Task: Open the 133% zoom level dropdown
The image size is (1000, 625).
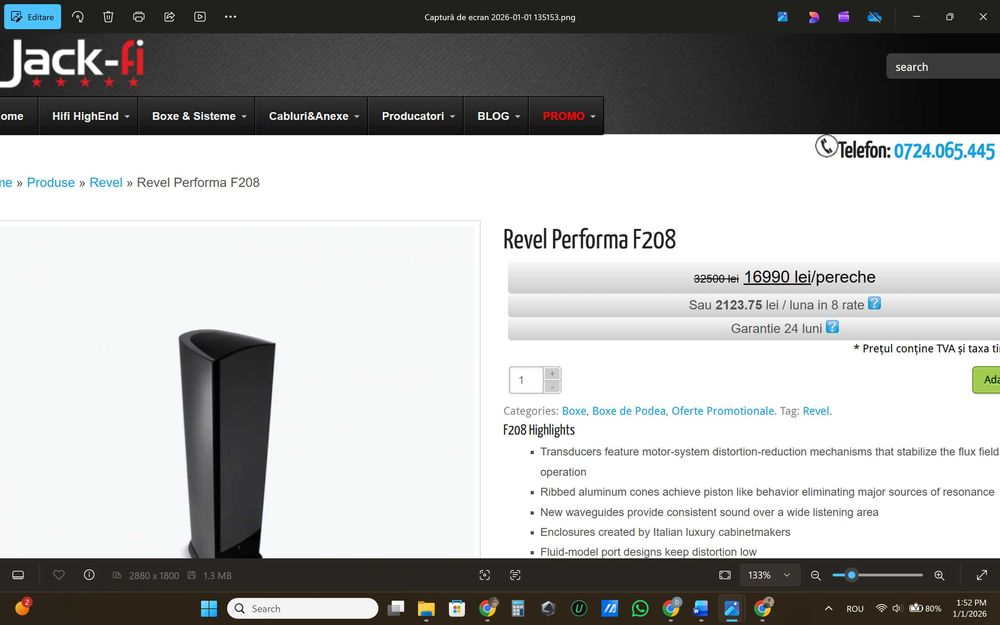Action: (x=769, y=575)
